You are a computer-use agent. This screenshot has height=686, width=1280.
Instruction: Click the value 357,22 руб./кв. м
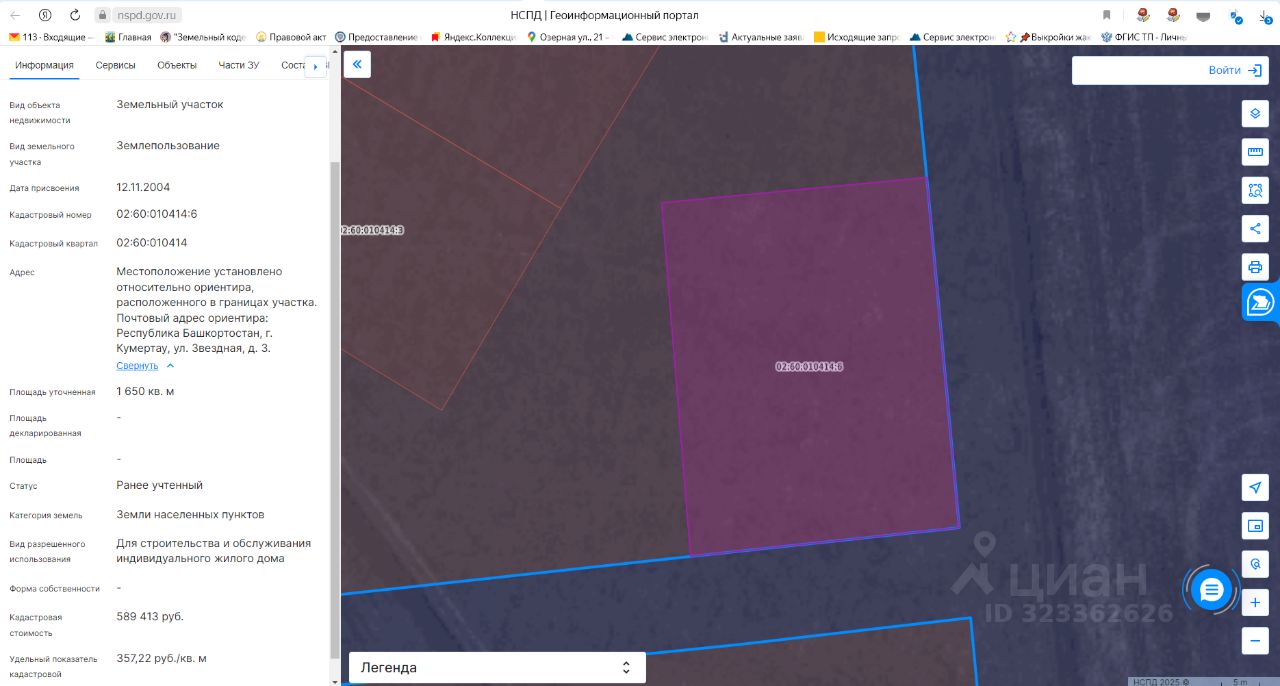pos(162,658)
